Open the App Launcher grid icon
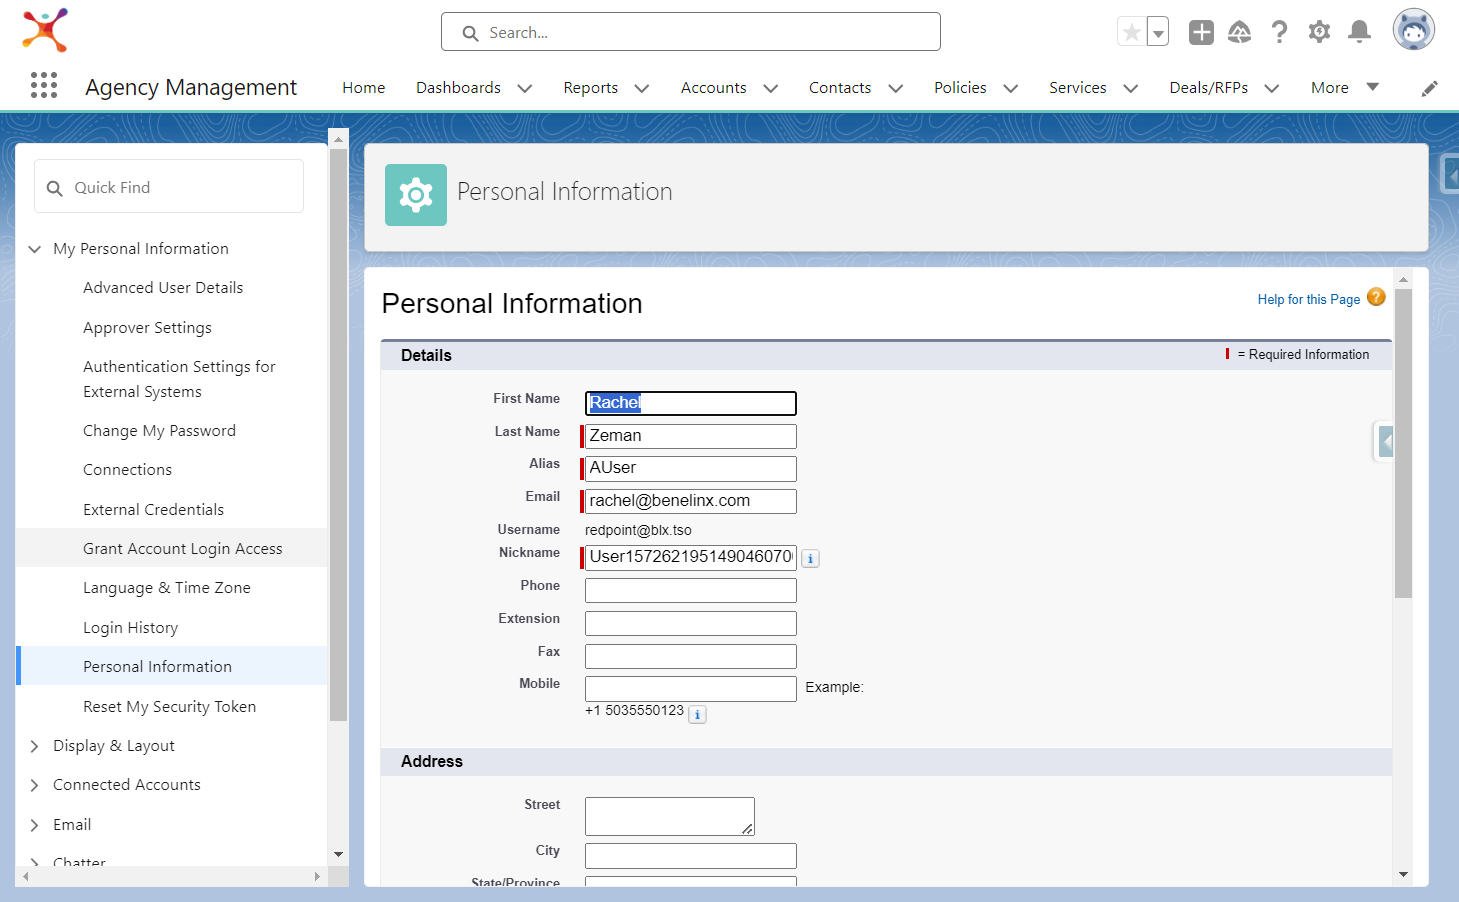 [44, 85]
